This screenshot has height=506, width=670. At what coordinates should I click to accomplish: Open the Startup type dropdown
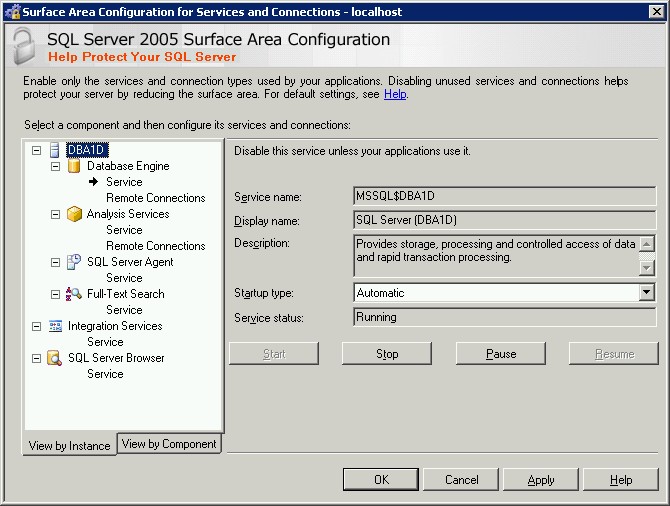[647, 293]
